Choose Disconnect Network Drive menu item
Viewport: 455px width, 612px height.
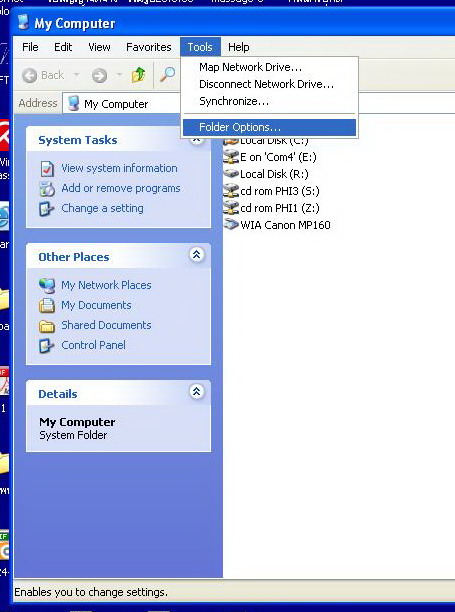pos(269,84)
